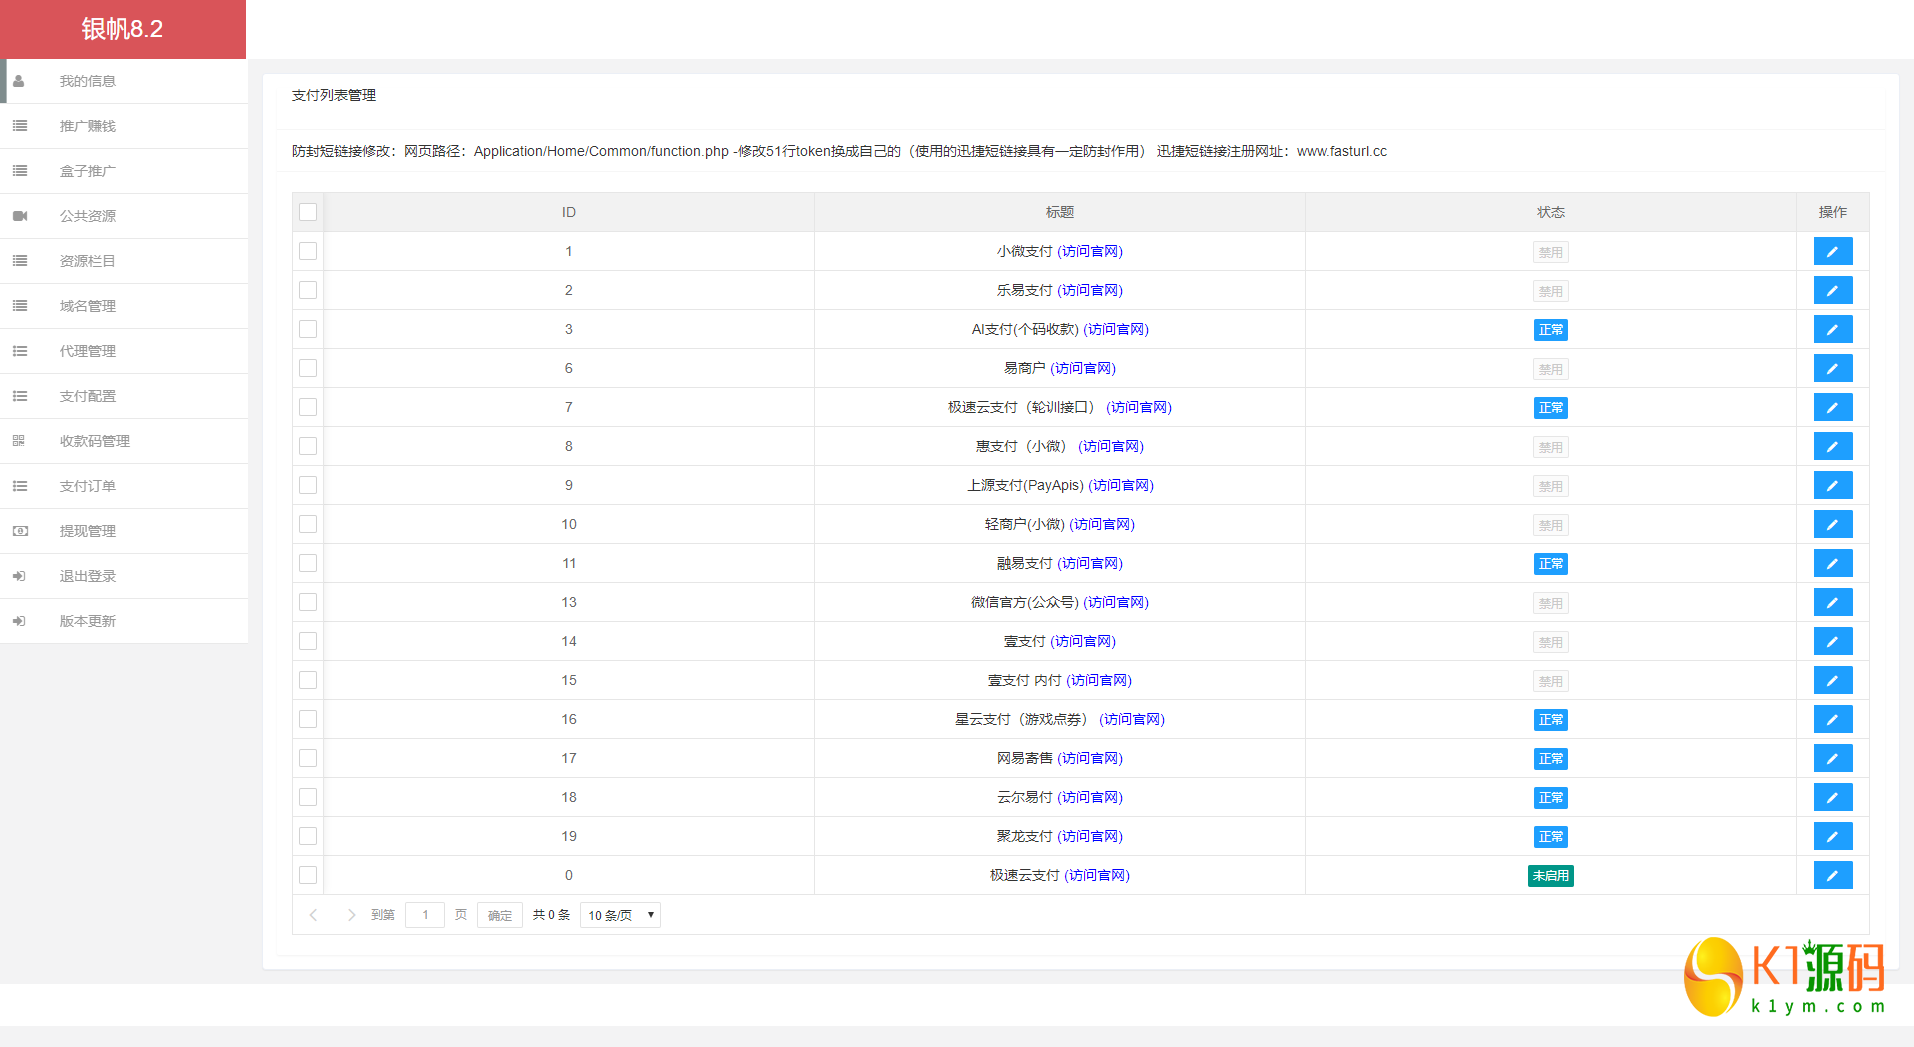Open 域名管理 in the sidebar
This screenshot has width=1914, height=1047.
point(124,306)
